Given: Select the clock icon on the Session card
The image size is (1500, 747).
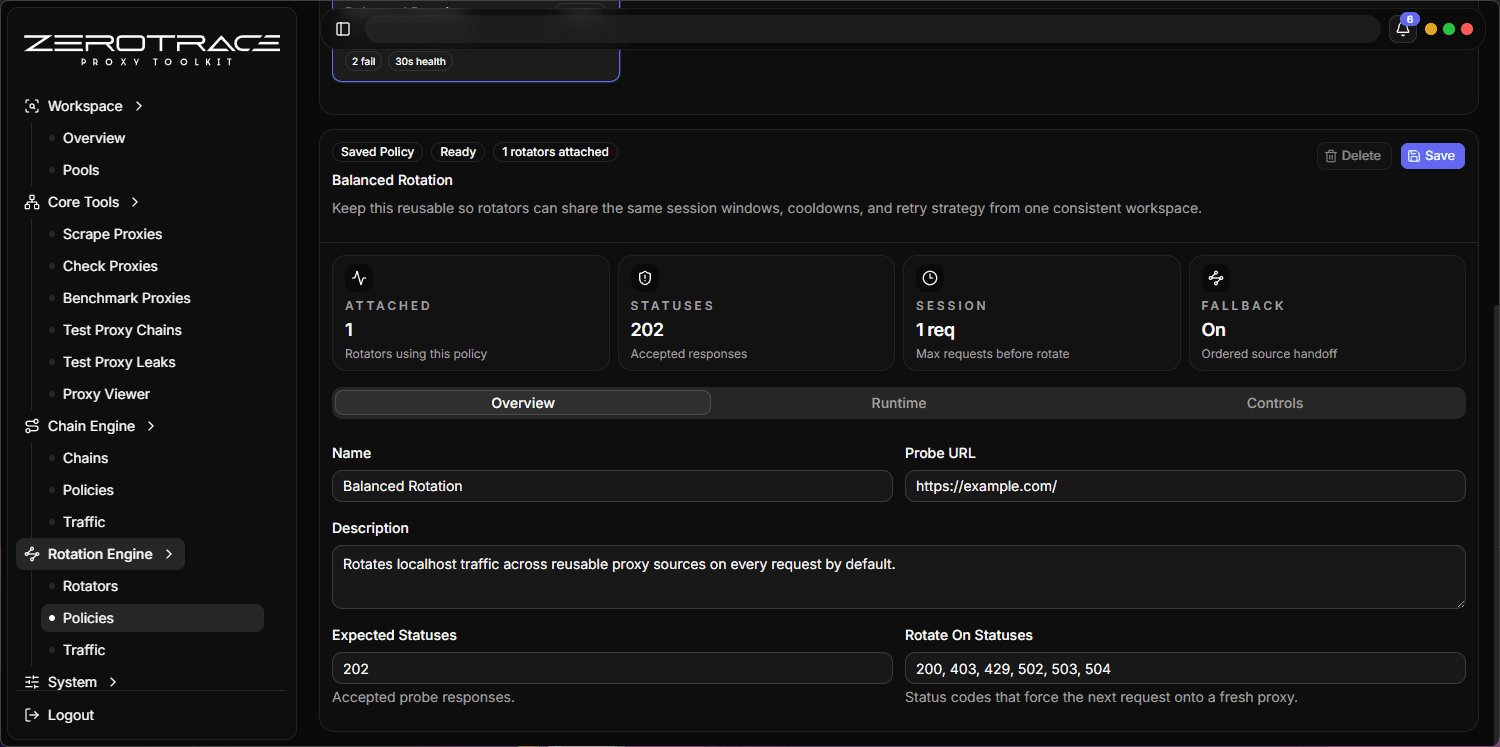Looking at the screenshot, I should 930,278.
